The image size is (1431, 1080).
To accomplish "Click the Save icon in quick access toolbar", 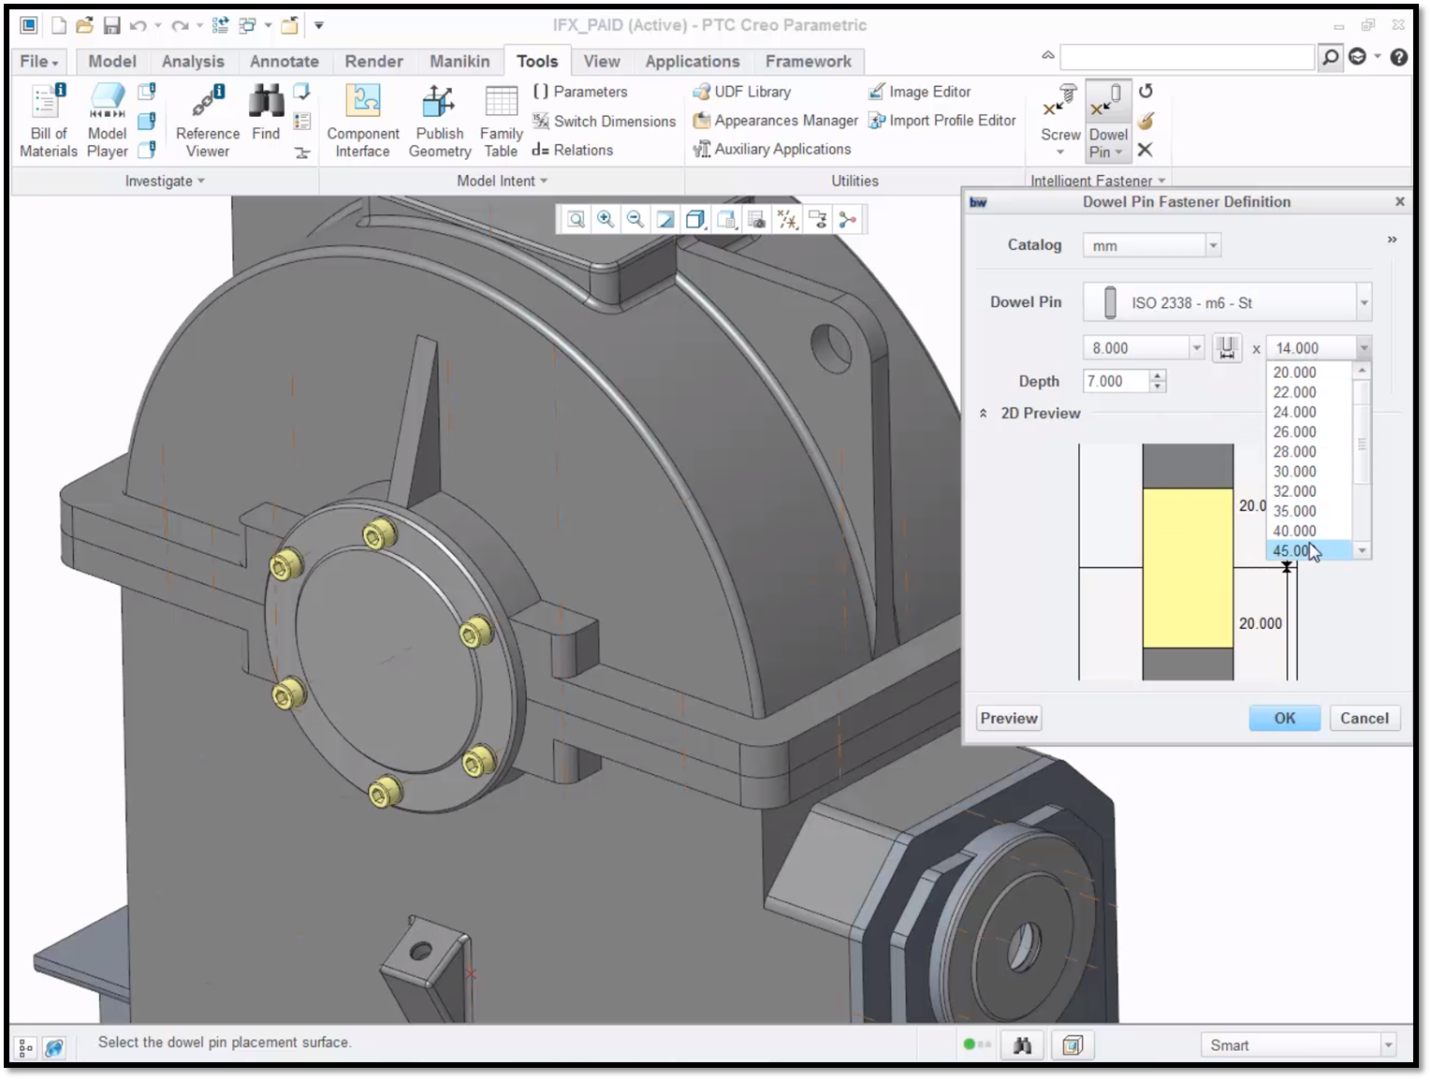I will [112, 25].
